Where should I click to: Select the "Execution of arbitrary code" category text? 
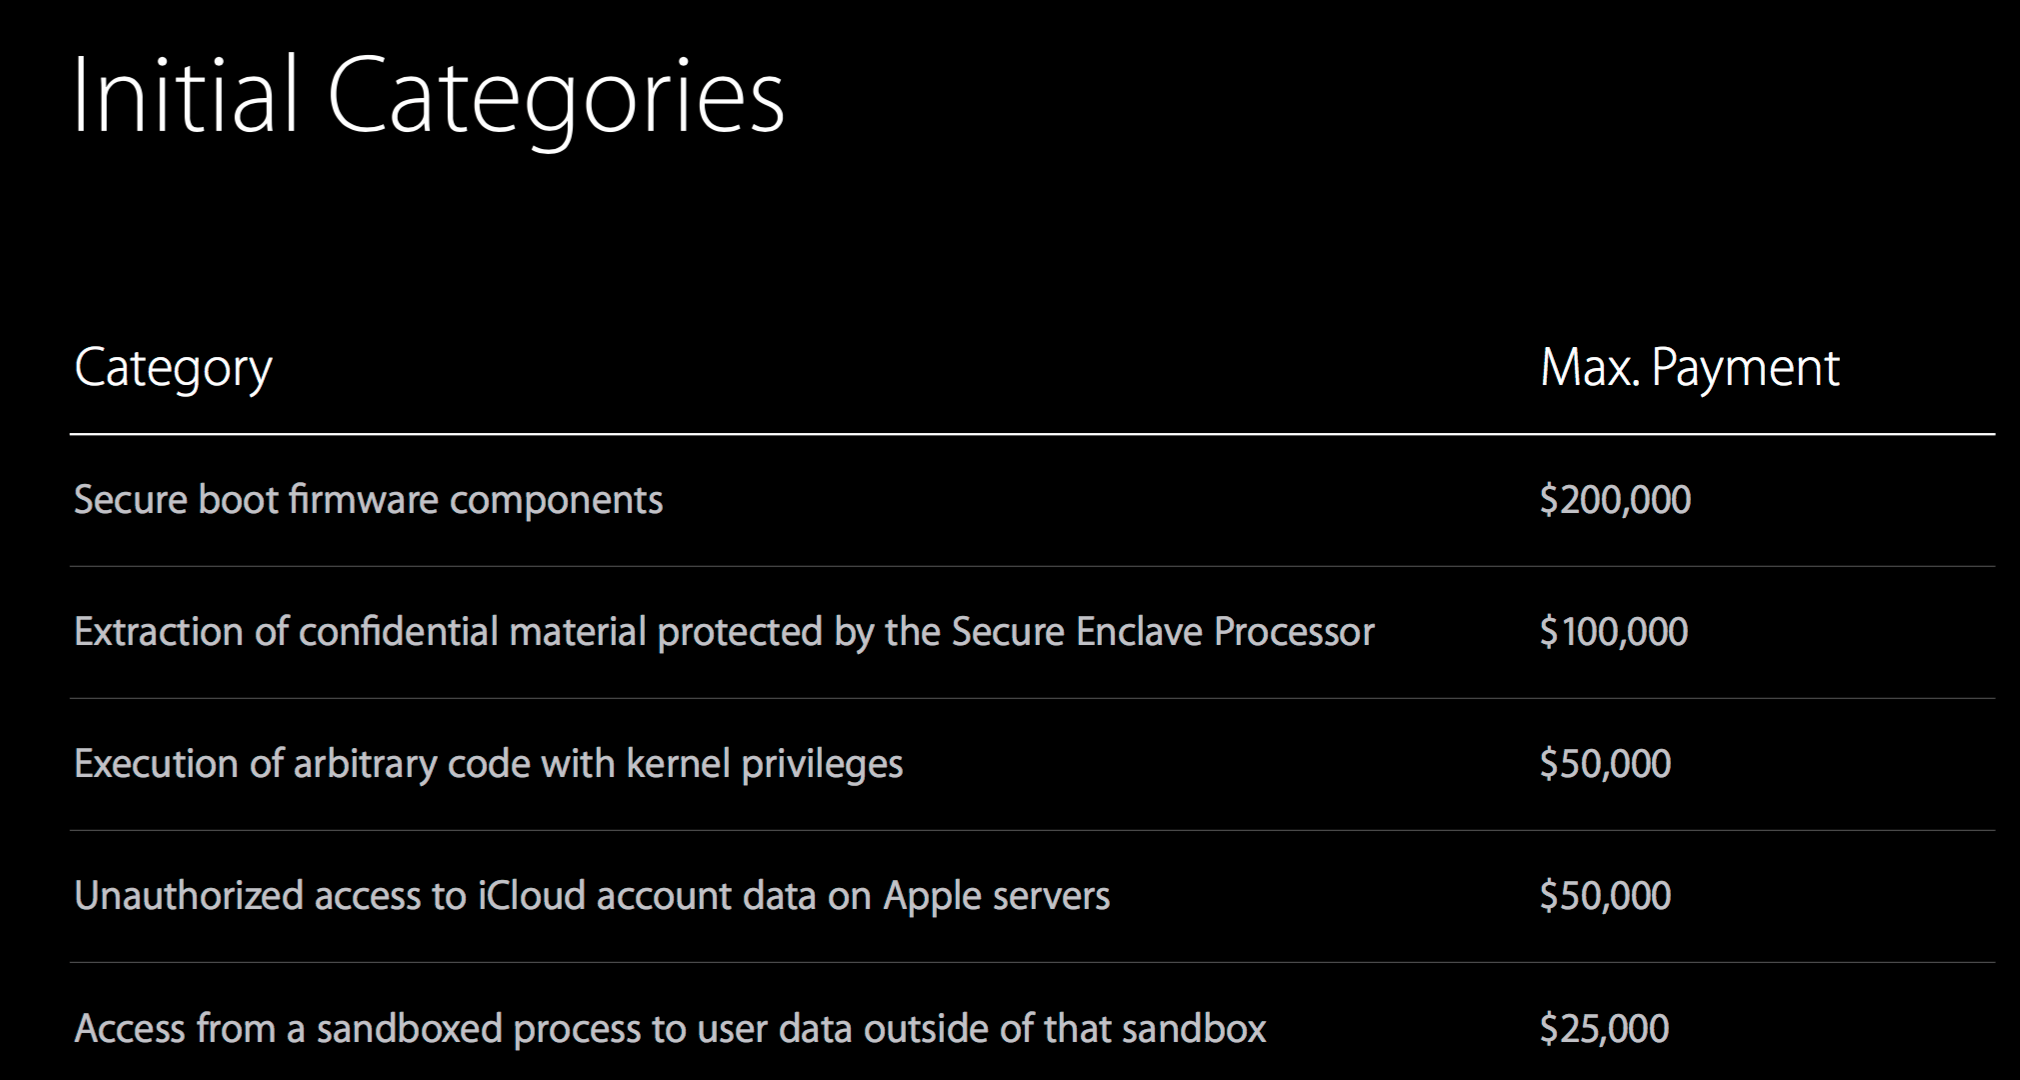click(x=488, y=764)
